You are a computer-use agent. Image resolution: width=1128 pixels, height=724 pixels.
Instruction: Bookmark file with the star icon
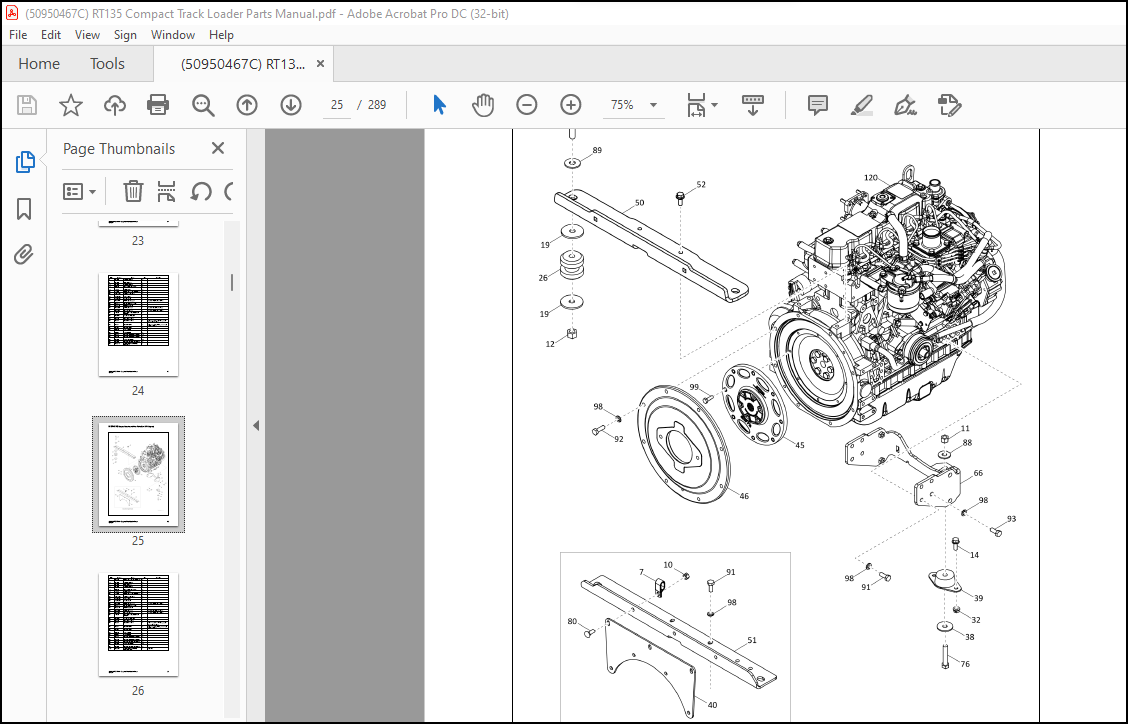pyautogui.click(x=70, y=105)
